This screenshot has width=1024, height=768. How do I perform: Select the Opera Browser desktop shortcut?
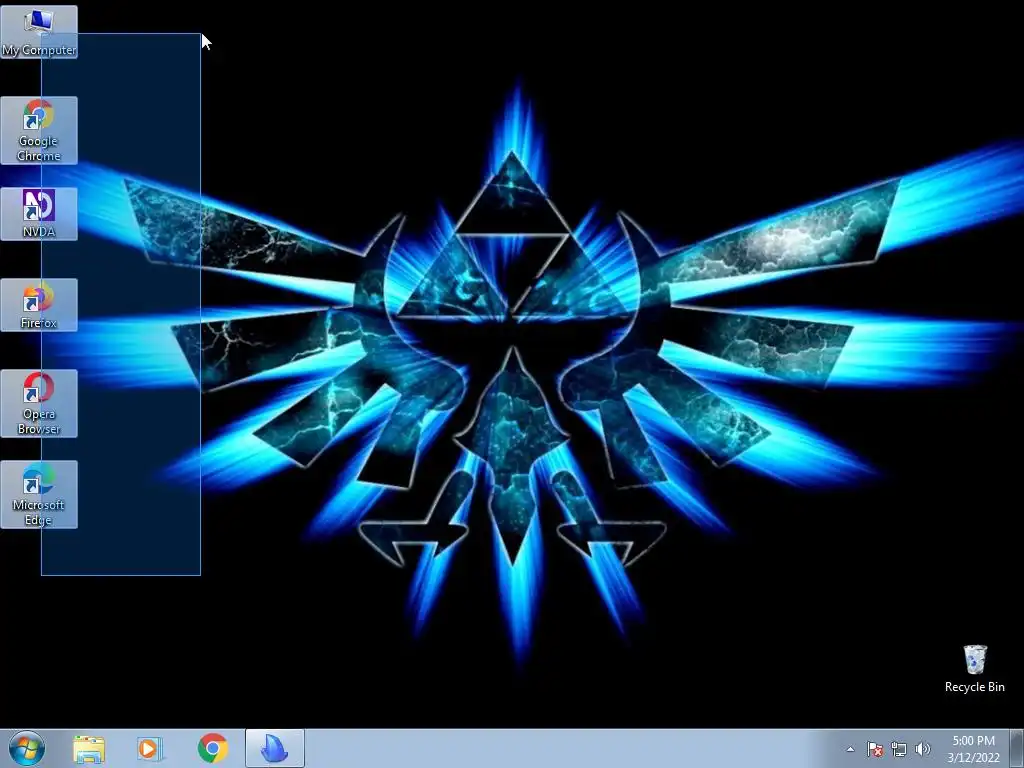pos(39,404)
